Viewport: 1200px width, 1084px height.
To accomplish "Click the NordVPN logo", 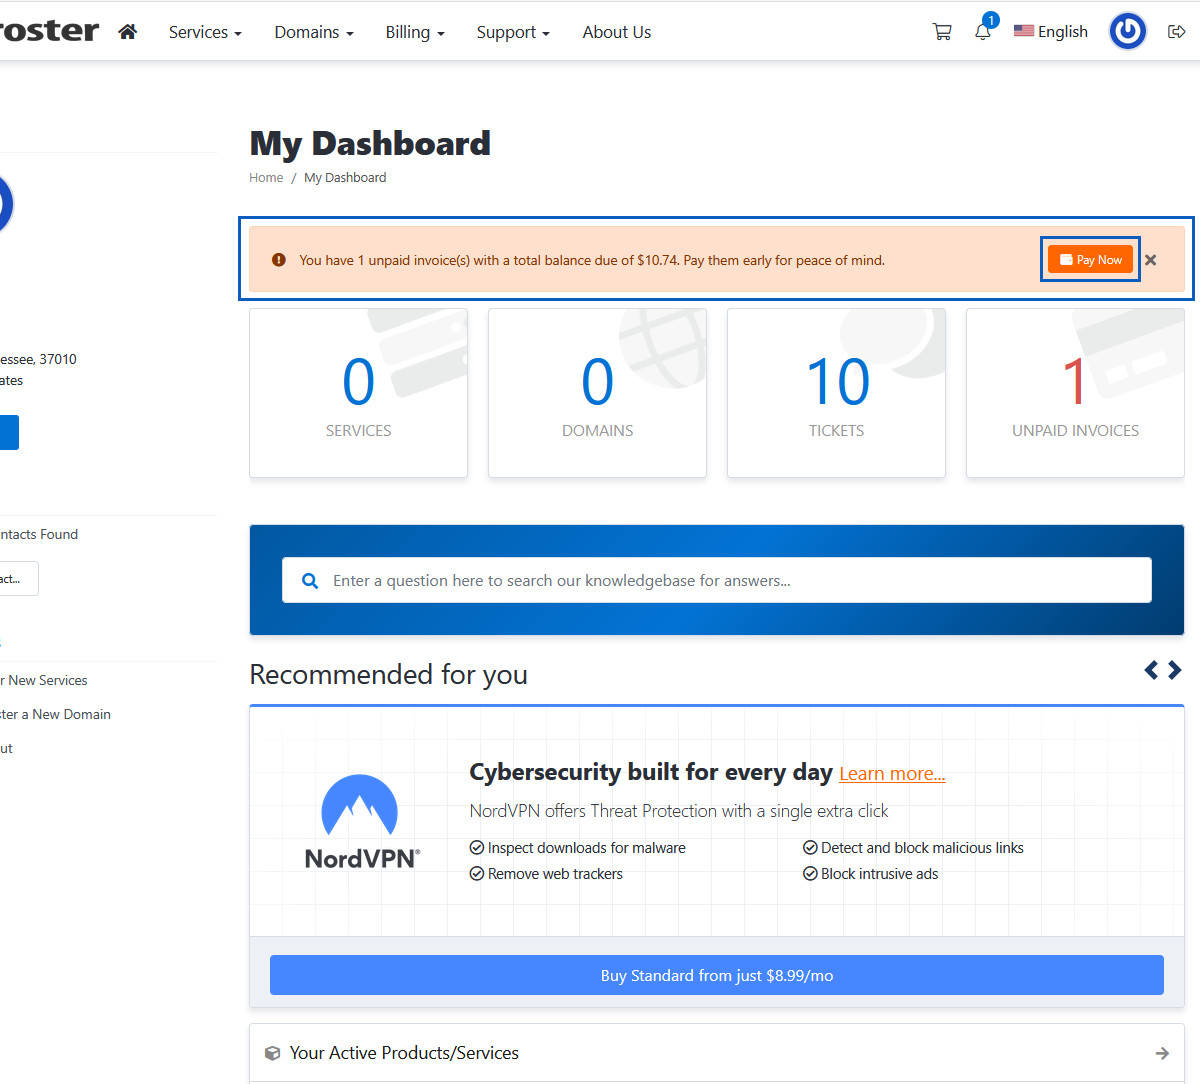I will point(361,822).
